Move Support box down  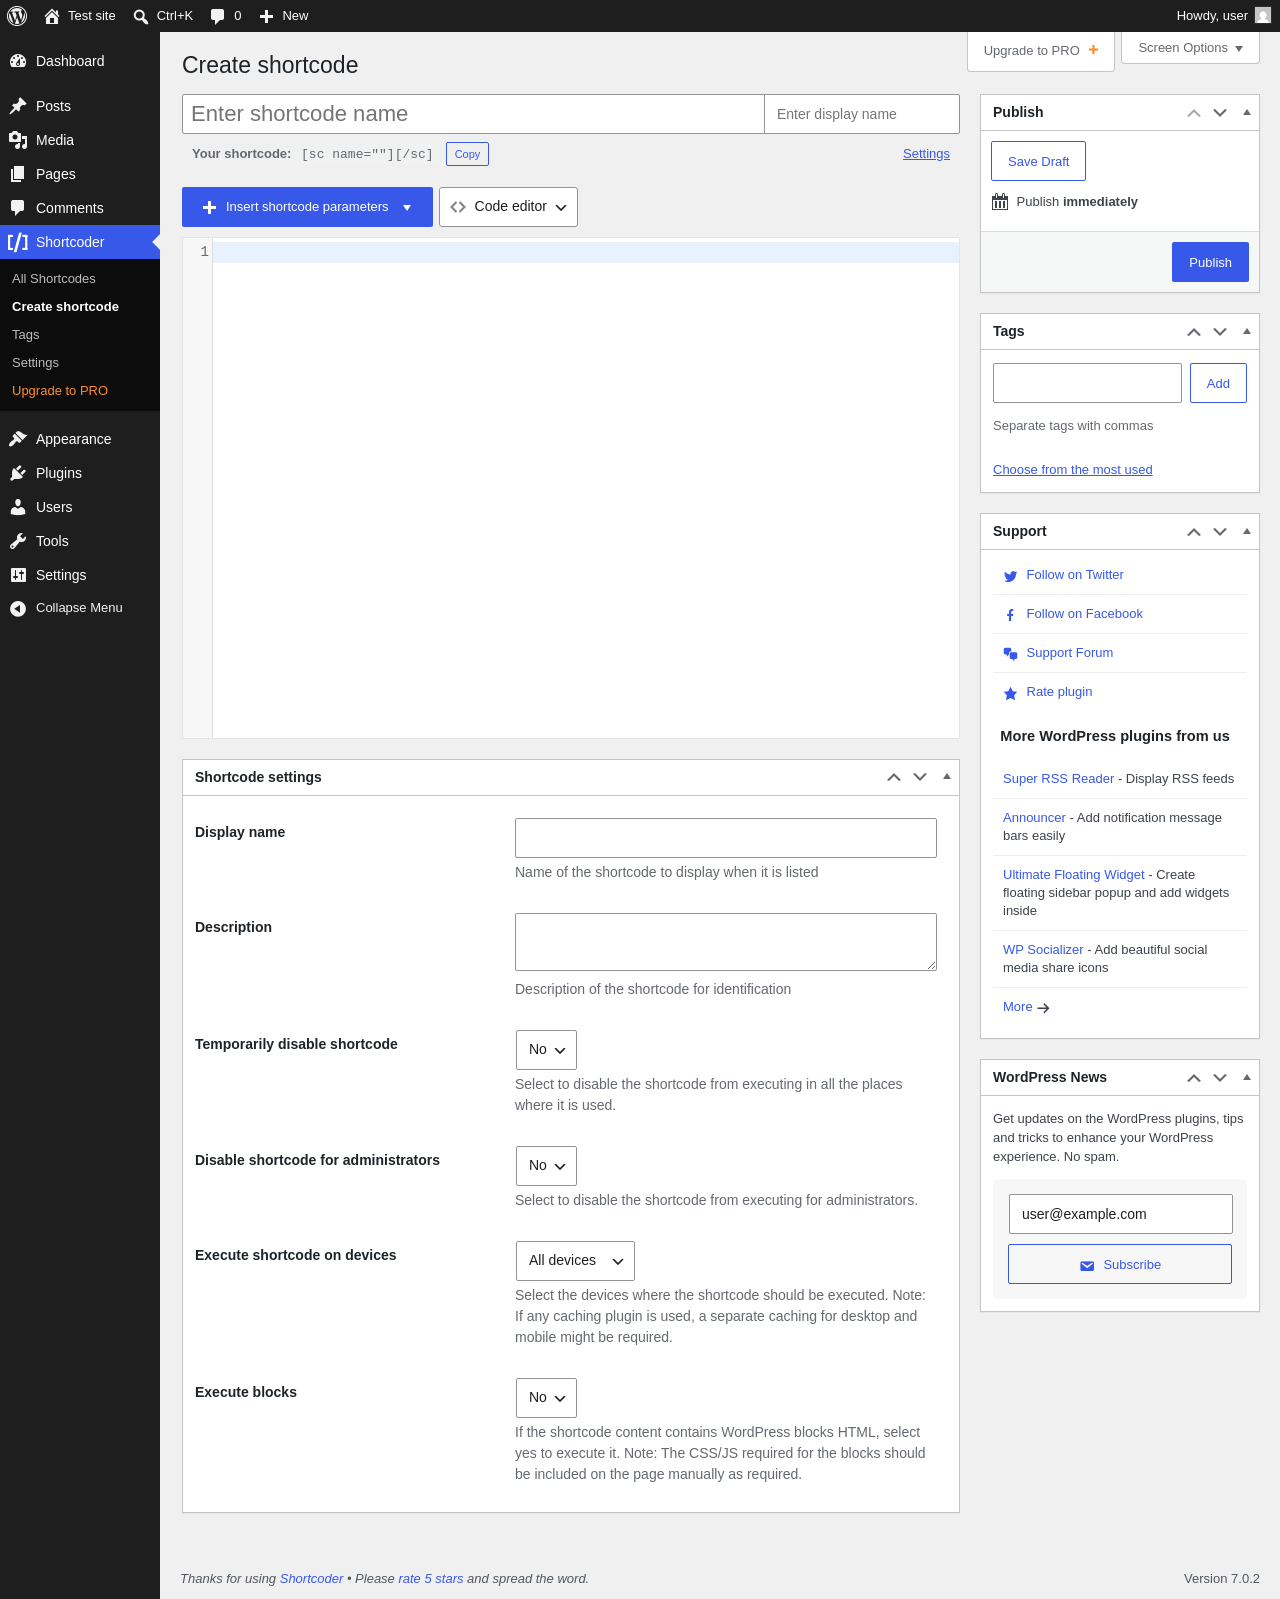[1220, 532]
